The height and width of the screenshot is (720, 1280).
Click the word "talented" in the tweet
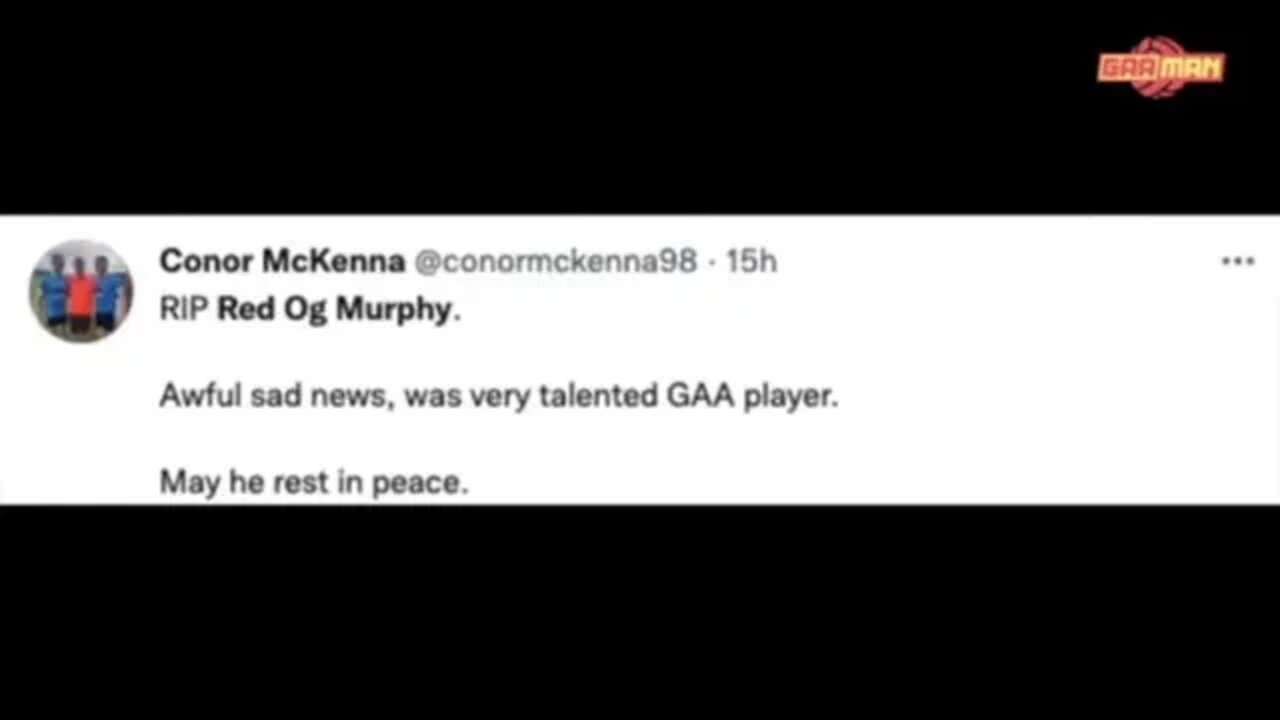point(598,397)
